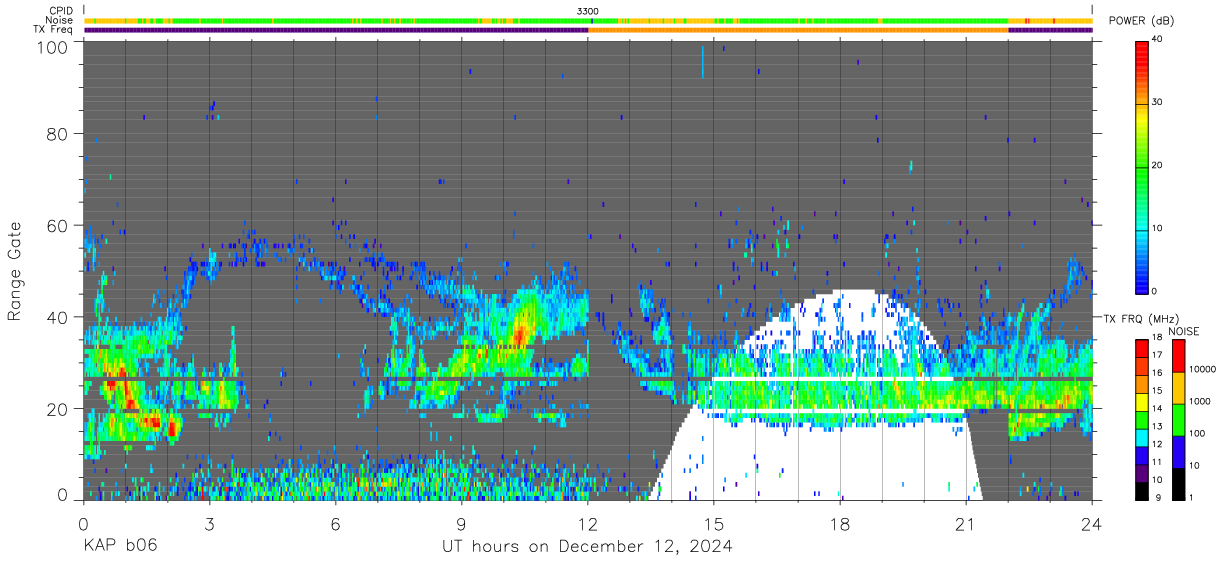1228x567 pixels.
Task: Click the POWER (dB) colorbar title
Action: coord(1142,20)
